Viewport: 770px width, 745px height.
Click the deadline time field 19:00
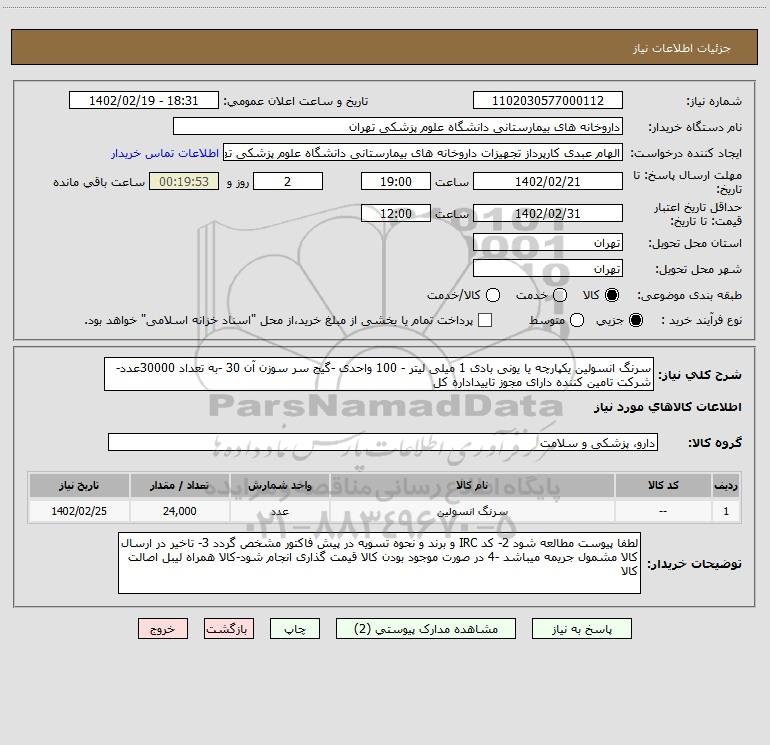point(396,181)
